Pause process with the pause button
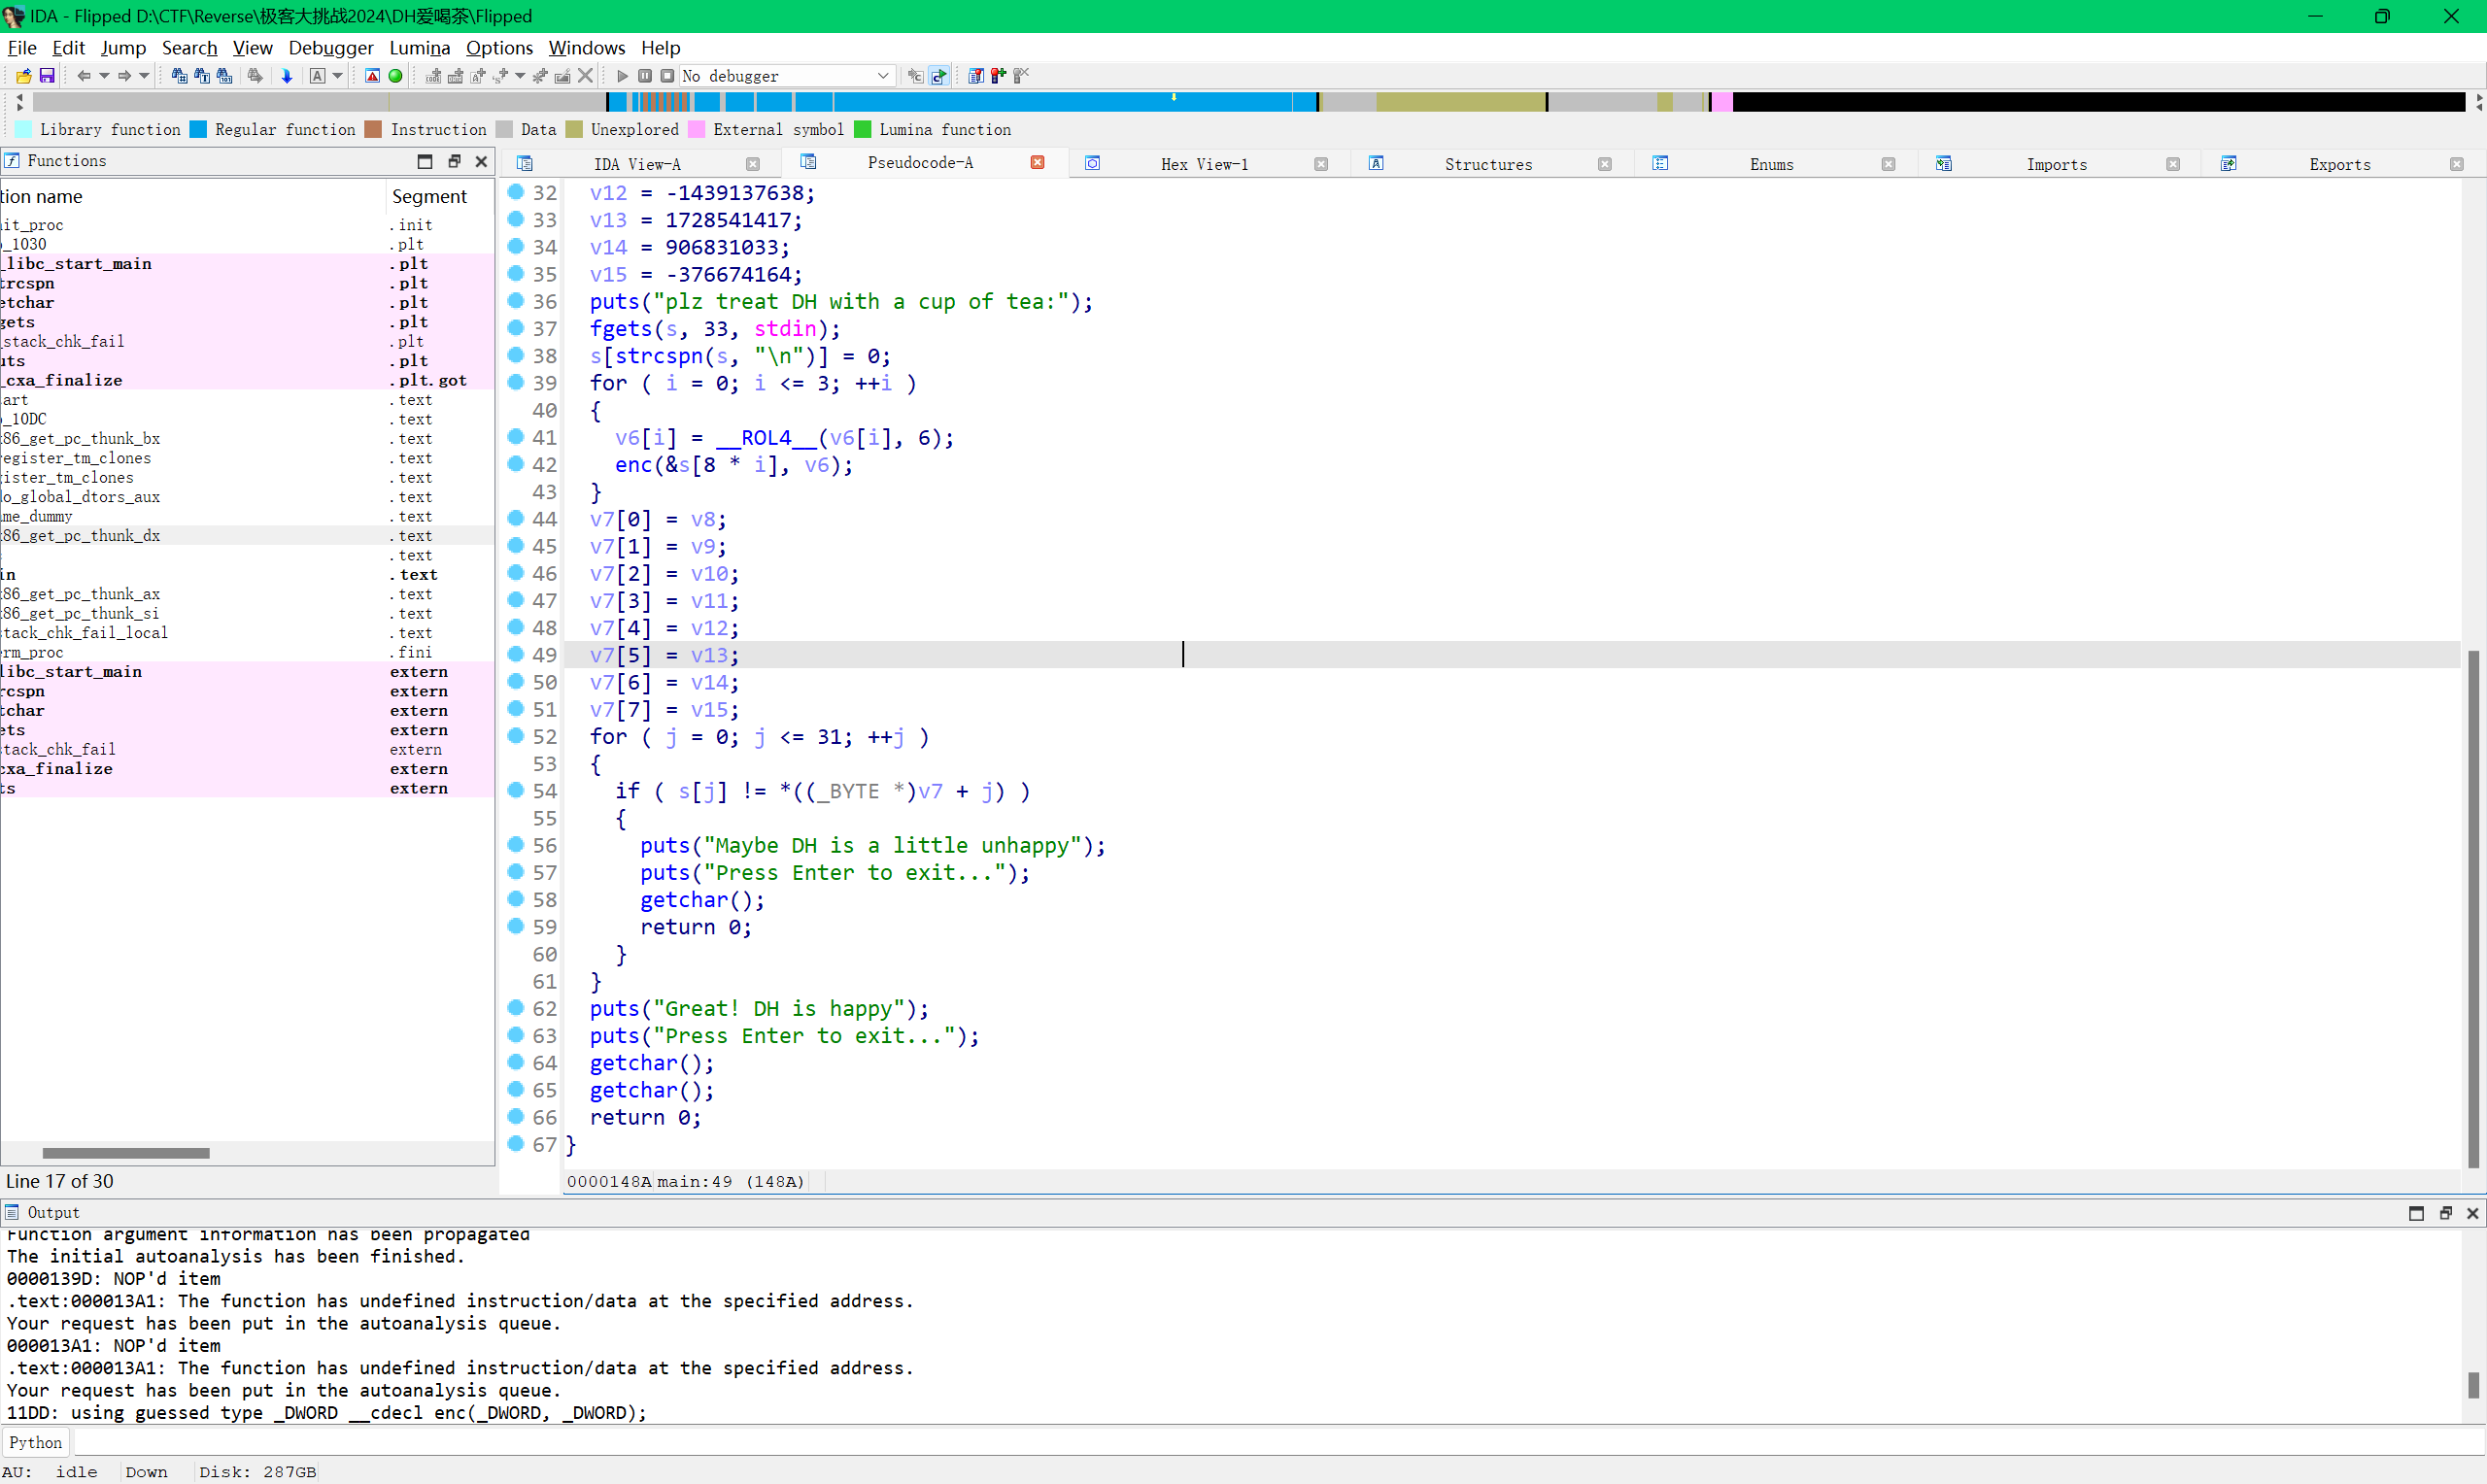This screenshot has width=2487, height=1484. 645,76
